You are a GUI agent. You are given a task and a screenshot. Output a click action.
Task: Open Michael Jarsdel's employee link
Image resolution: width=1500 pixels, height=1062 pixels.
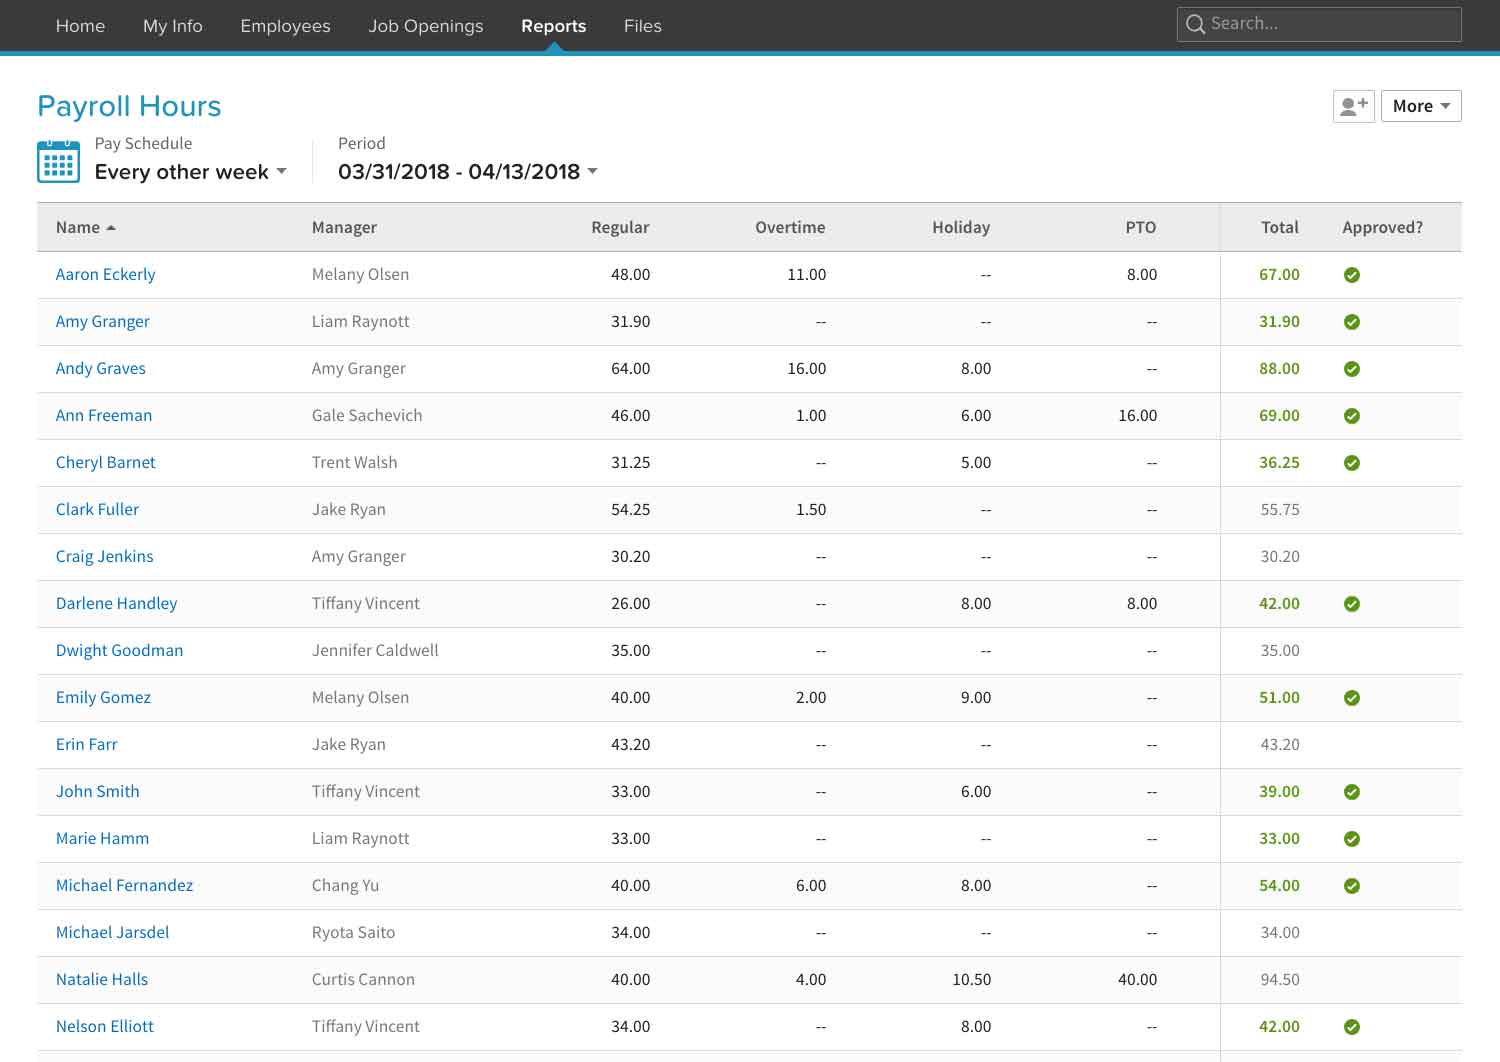pos(112,932)
